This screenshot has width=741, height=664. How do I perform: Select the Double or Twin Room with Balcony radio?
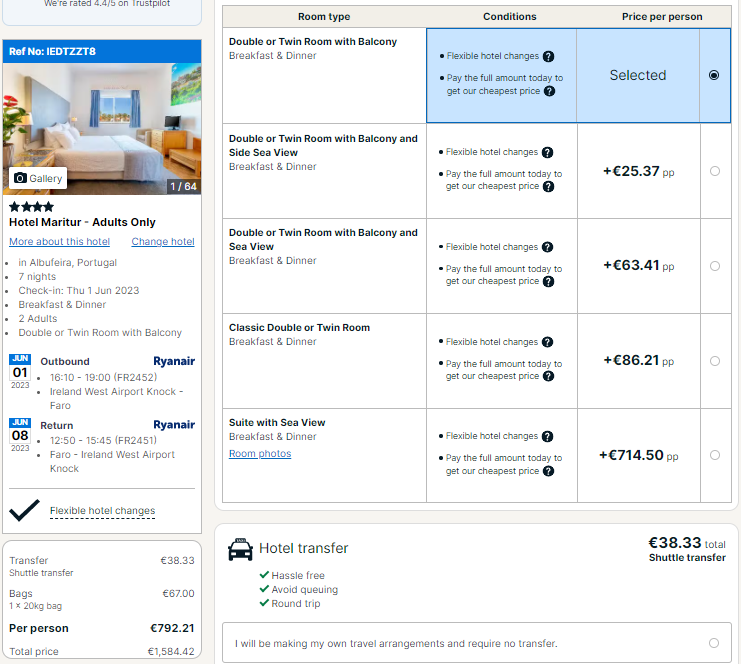(714, 75)
